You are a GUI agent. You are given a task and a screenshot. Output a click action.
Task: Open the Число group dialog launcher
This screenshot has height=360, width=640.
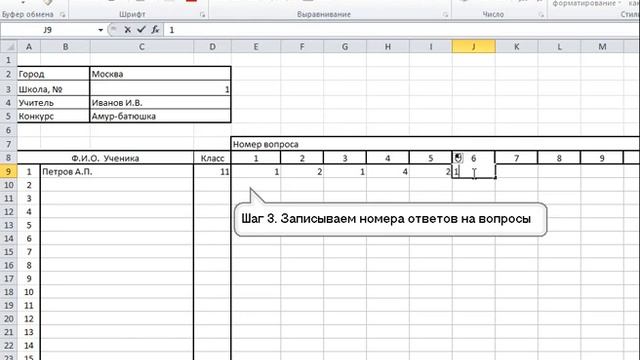click(x=541, y=15)
